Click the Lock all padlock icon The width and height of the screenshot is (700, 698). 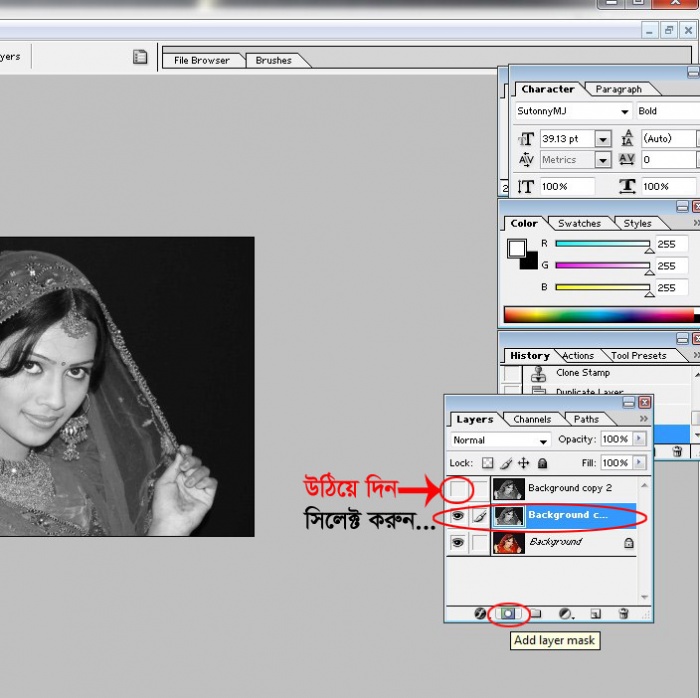pos(542,464)
